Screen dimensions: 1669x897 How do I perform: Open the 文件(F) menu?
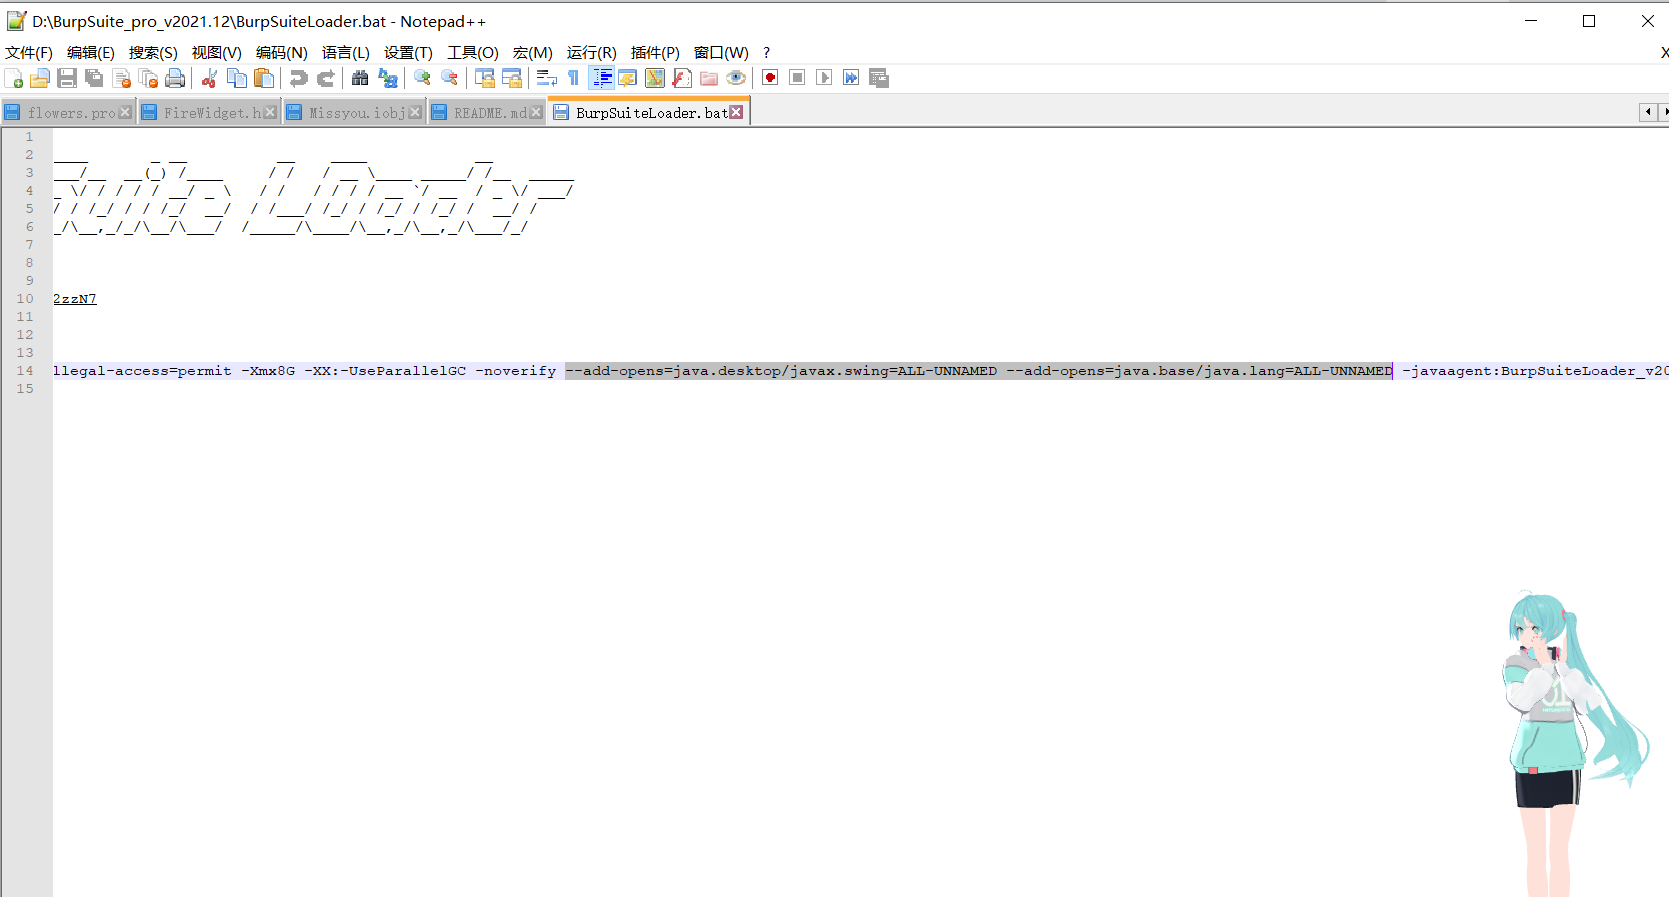click(29, 52)
